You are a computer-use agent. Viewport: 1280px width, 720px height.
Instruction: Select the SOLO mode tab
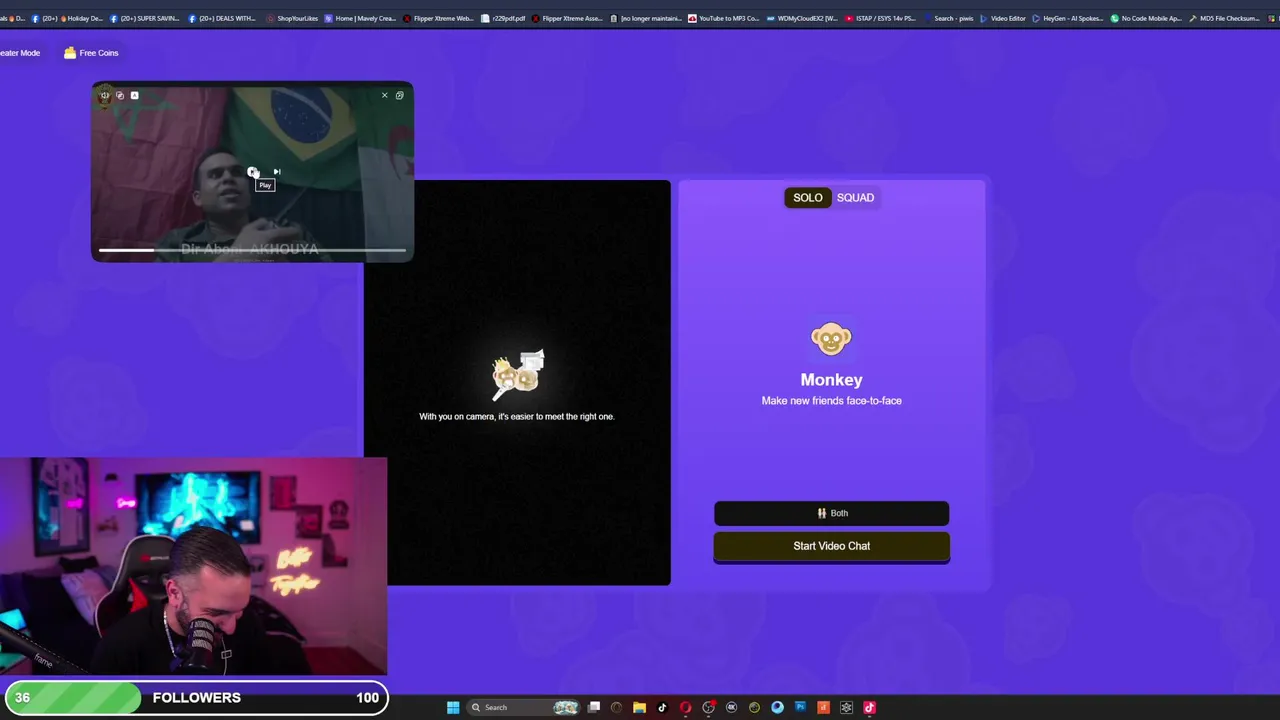pyautogui.click(x=807, y=198)
